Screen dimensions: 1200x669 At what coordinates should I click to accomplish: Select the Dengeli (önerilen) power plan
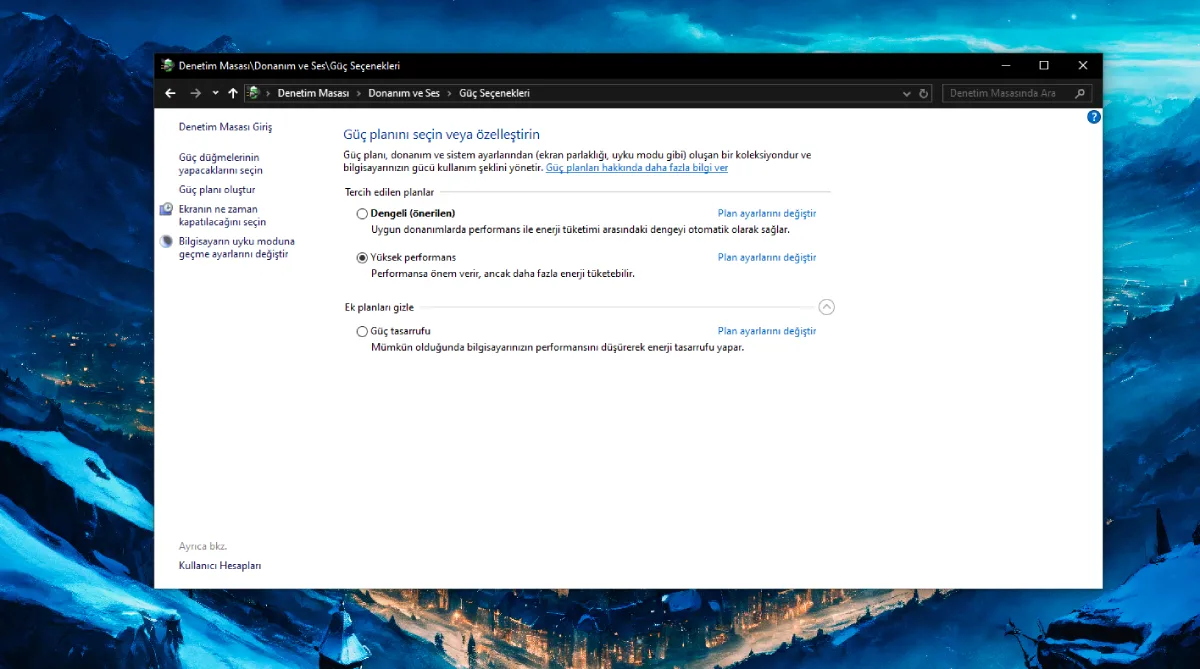point(362,214)
